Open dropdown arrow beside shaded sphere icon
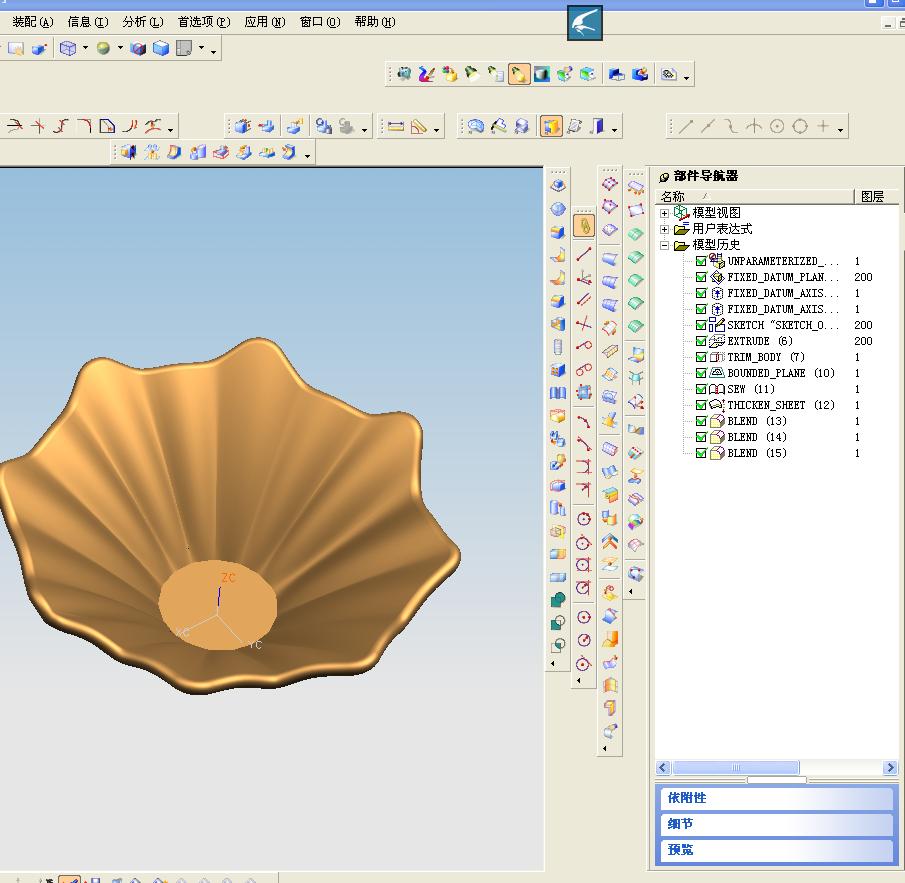The height and width of the screenshot is (883, 905). [x=120, y=48]
